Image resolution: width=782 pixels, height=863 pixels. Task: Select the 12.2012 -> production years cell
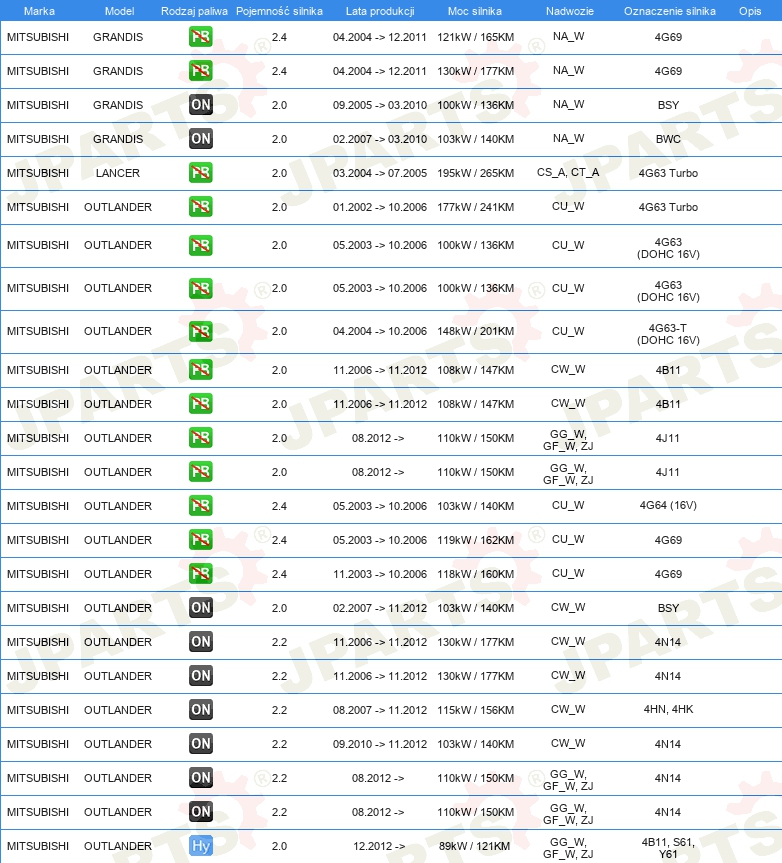(379, 846)
